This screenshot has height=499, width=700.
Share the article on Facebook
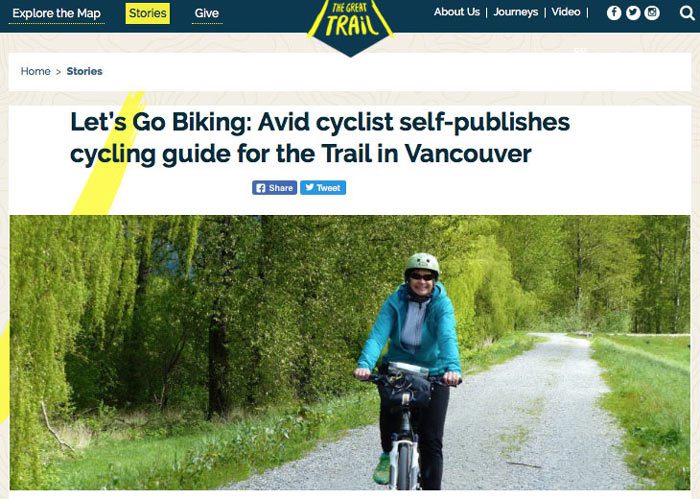coord(274,187)
